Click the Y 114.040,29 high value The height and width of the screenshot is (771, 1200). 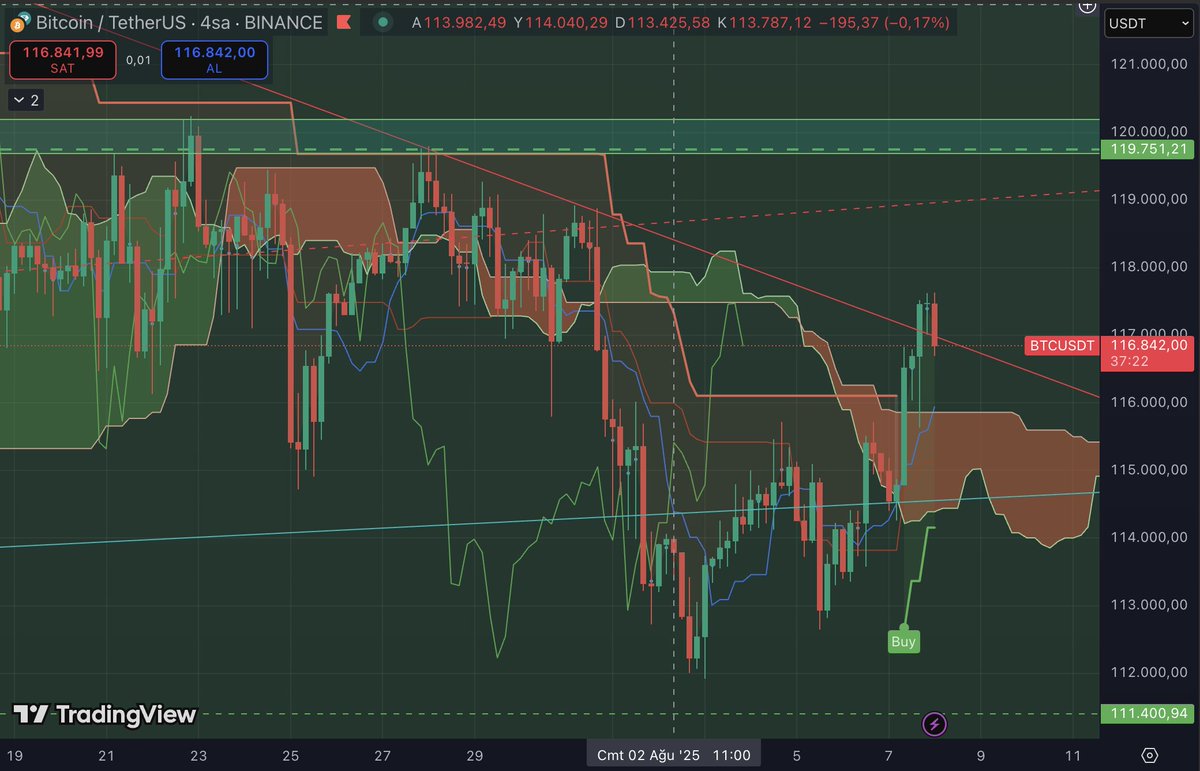(560, 22)
